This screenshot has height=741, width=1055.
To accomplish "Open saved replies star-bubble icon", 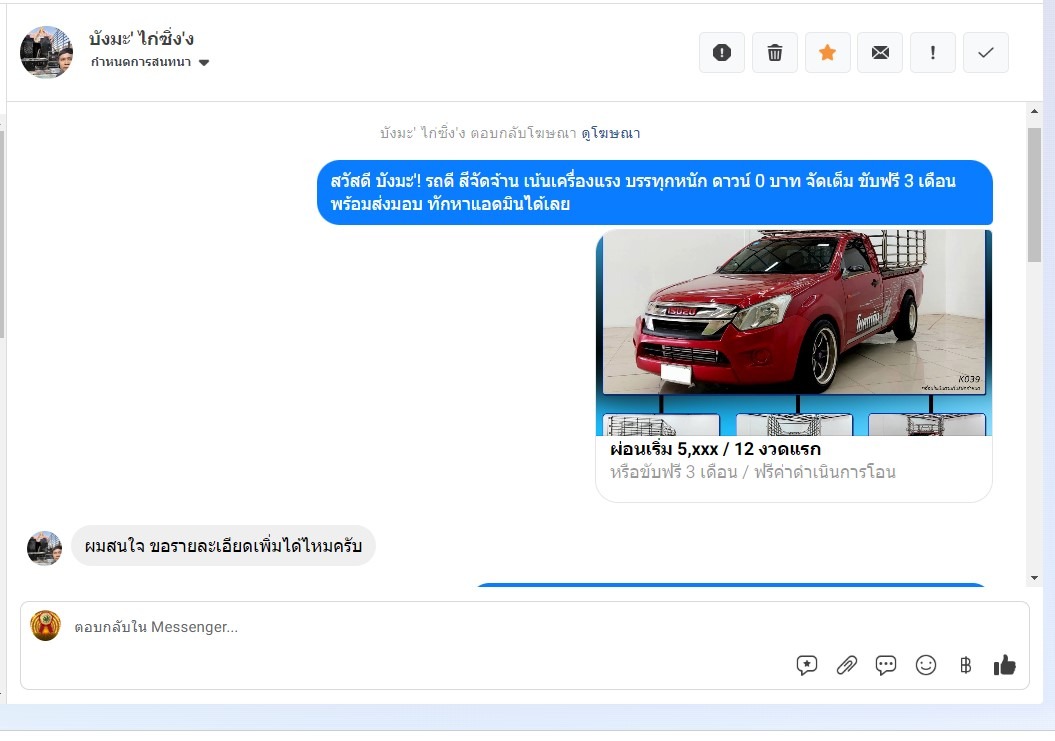I will coord(807,665).
